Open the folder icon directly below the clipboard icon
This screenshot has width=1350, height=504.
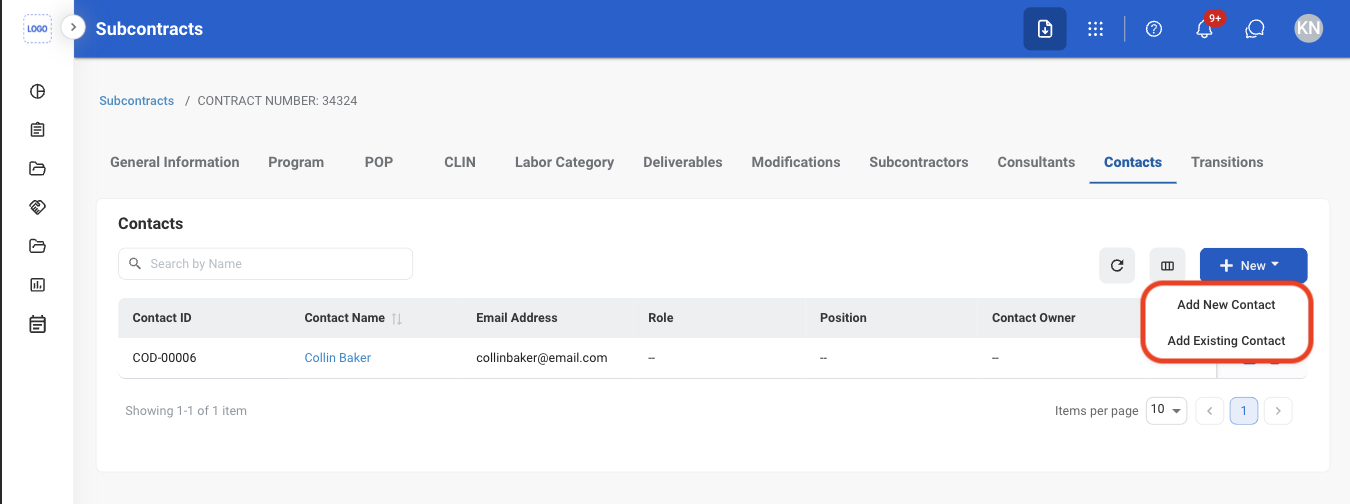pyautogui.click(x=38, y=168)
